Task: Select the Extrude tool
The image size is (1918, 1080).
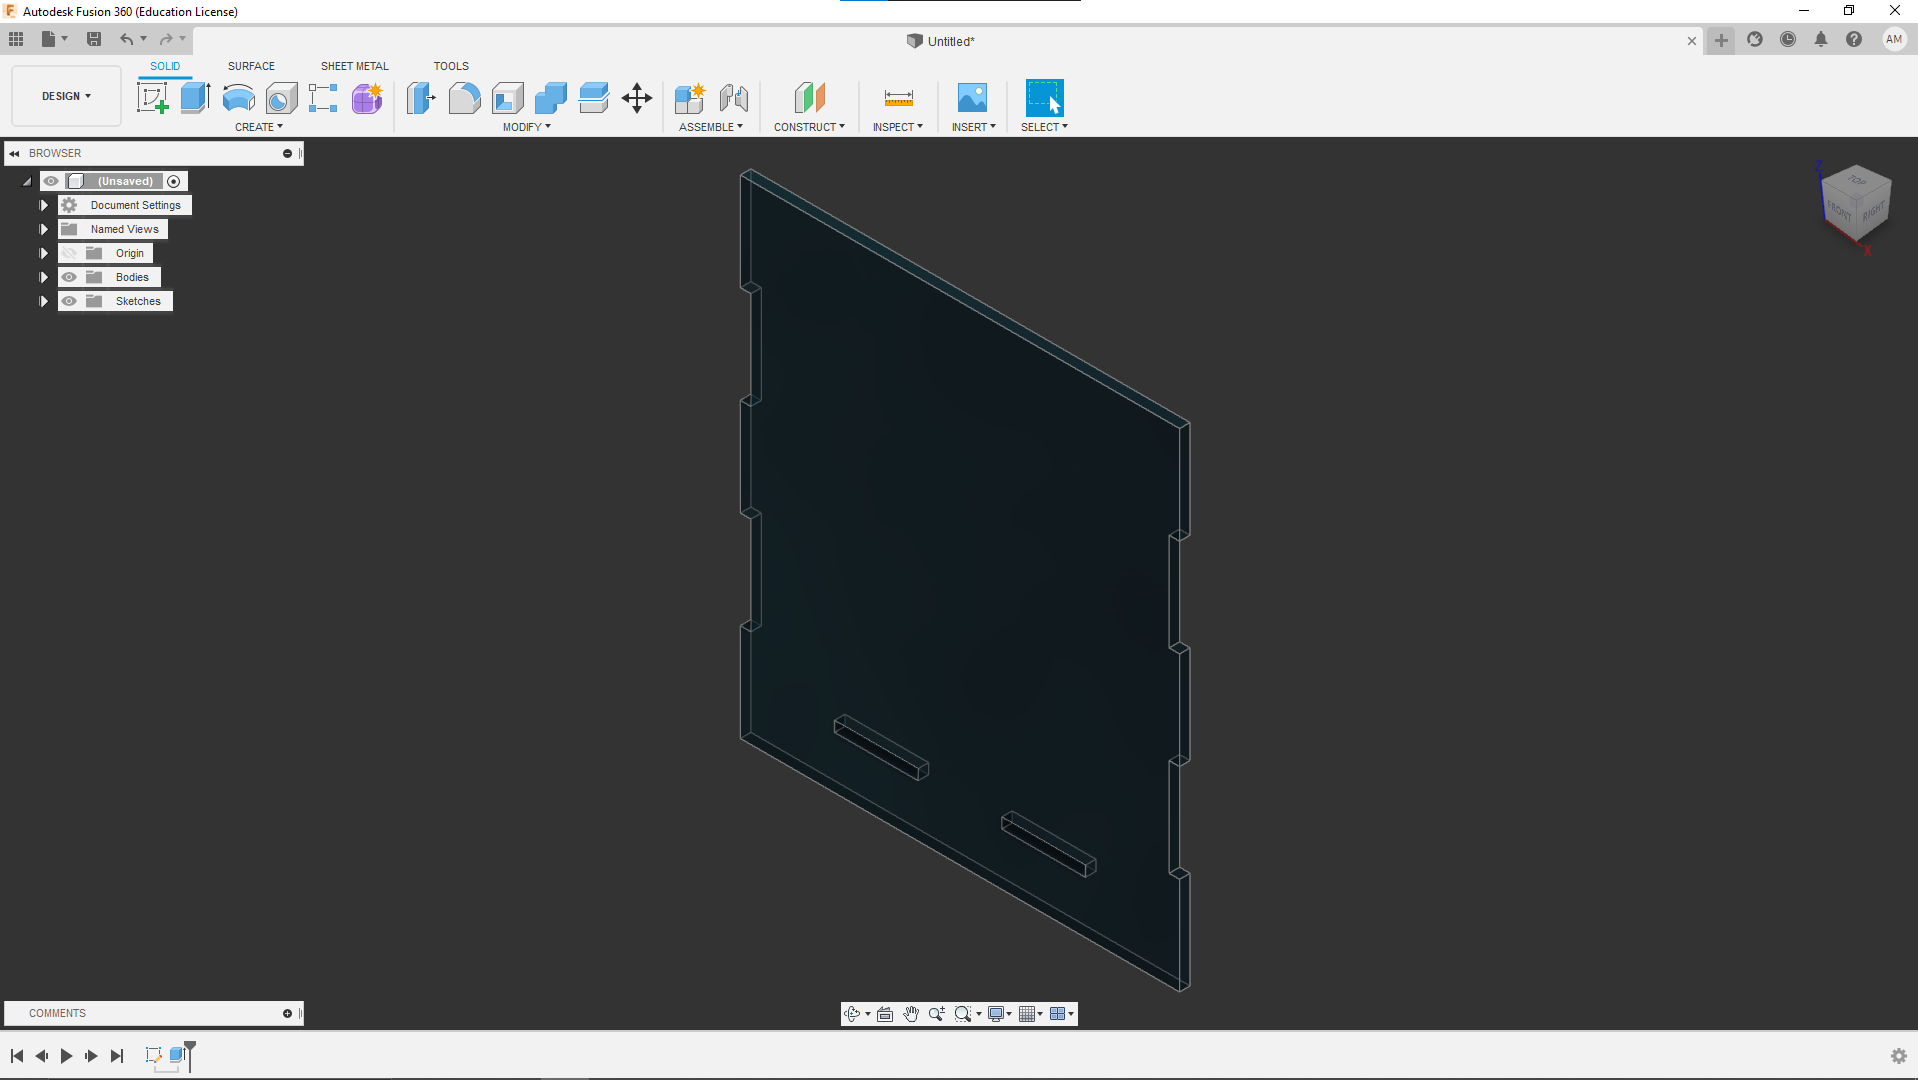Action: pyautogui.click(x=195, y=98)
